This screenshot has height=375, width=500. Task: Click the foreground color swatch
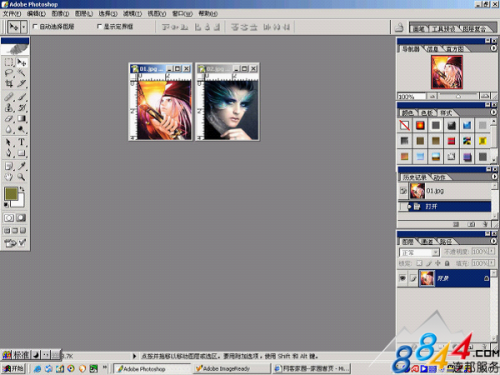tap(11, 194)
